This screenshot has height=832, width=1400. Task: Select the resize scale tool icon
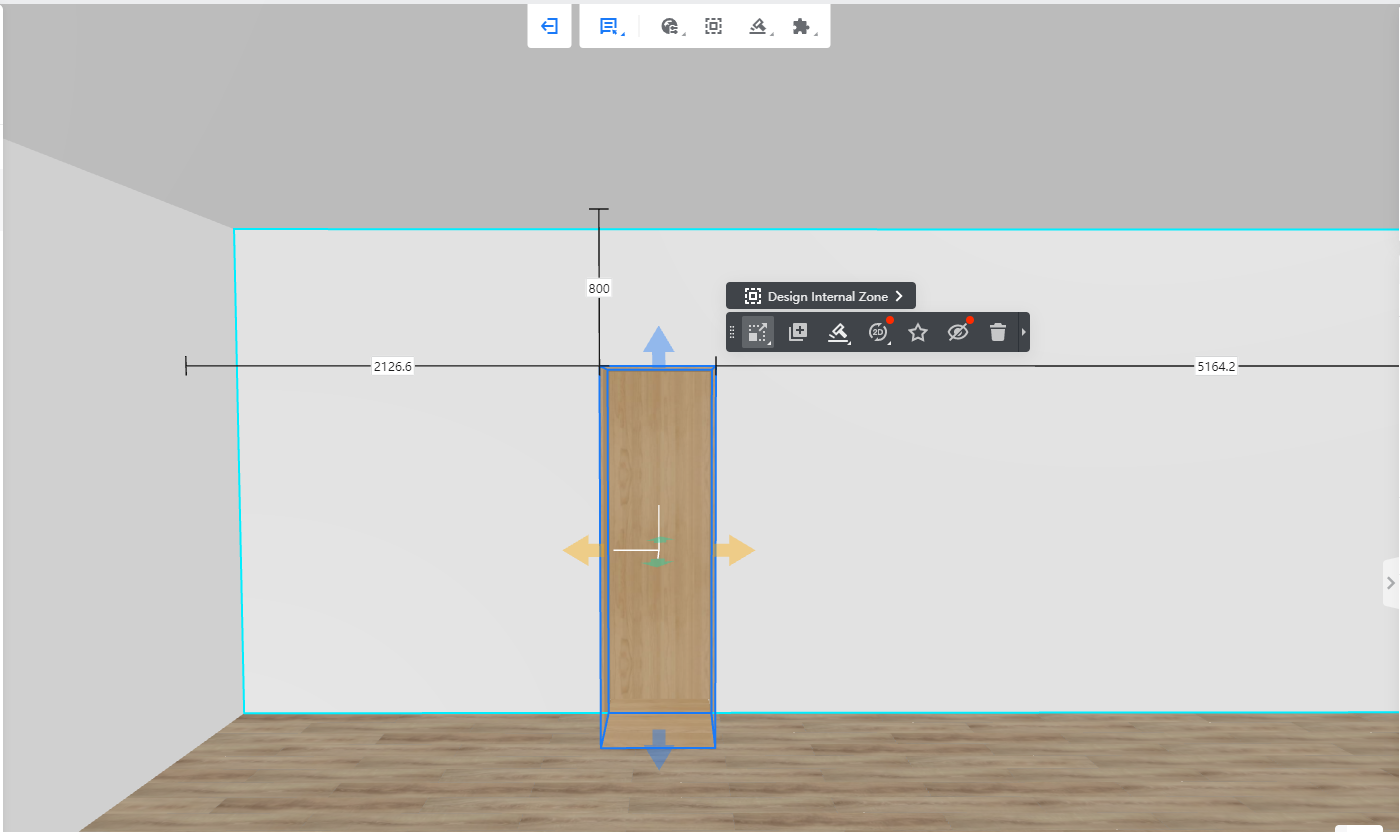coord(758,333)
